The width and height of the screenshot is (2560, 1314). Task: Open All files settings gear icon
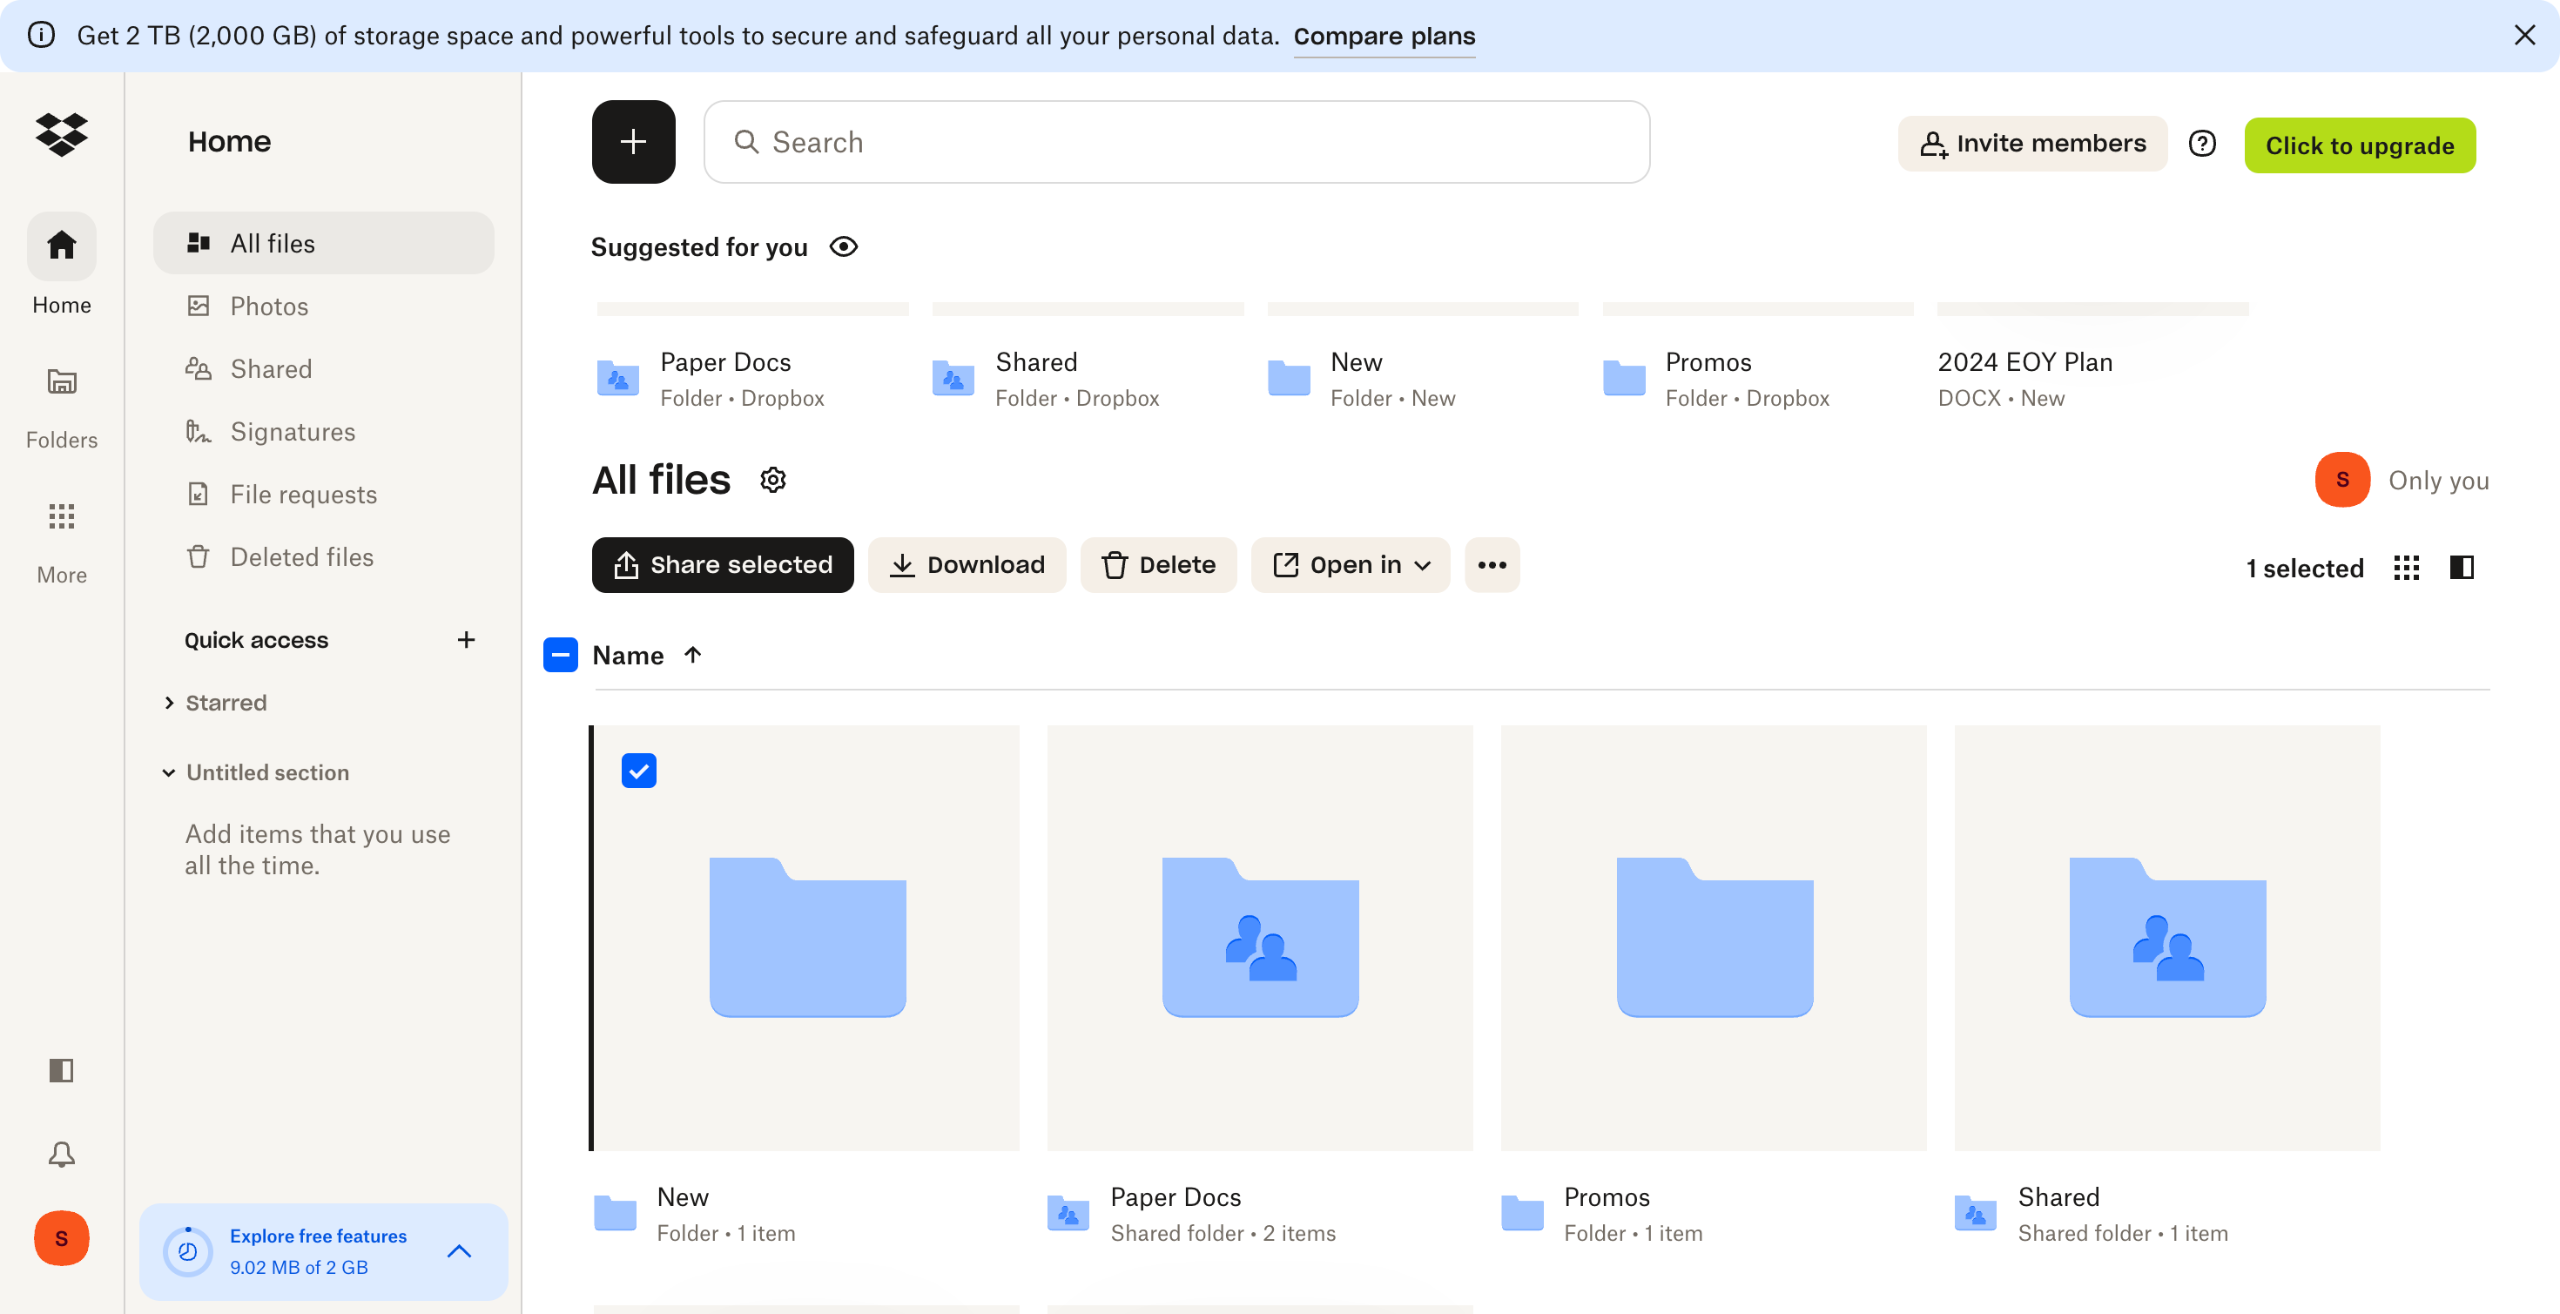(772, 480)
